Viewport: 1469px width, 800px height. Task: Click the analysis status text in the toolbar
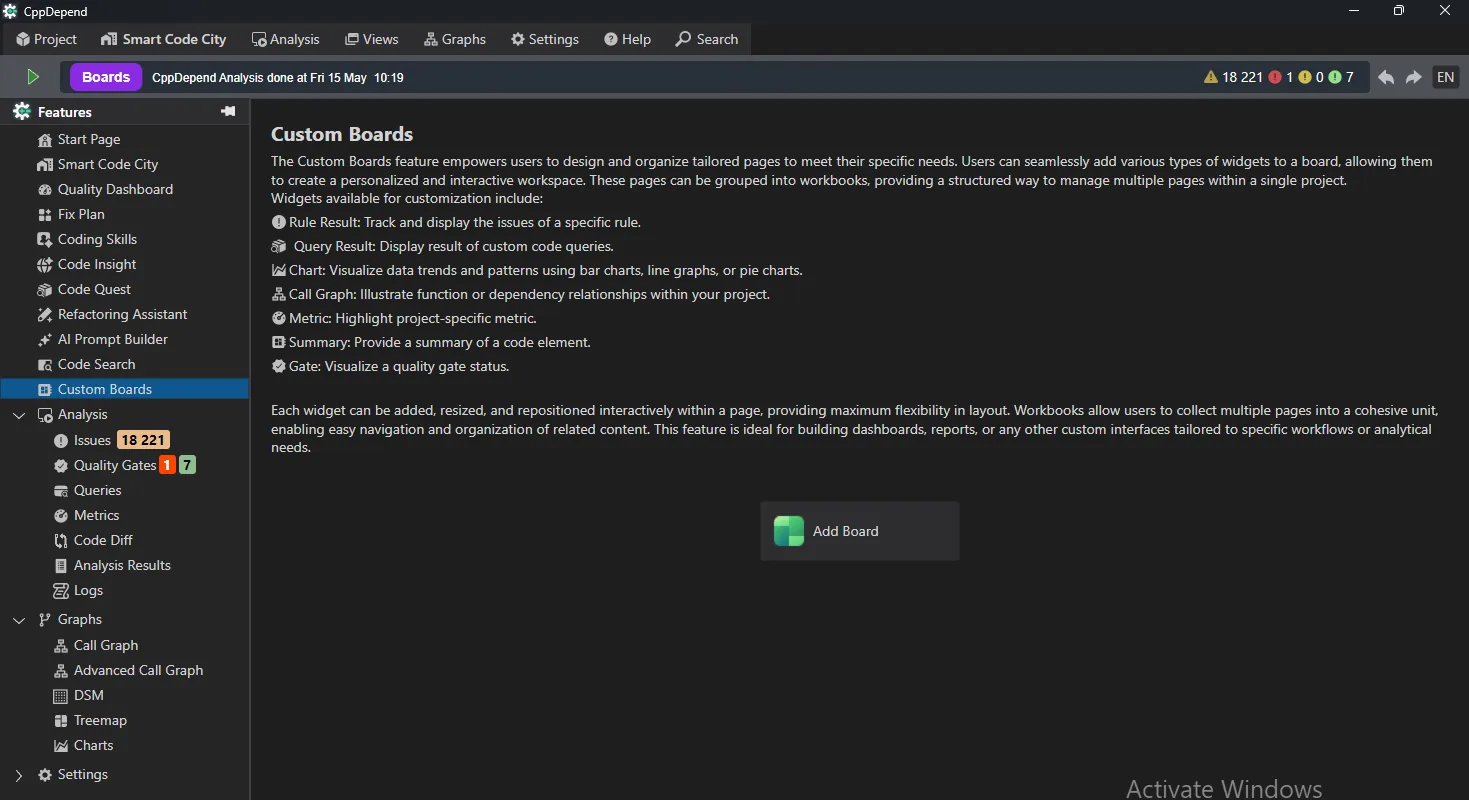[278, 77]
